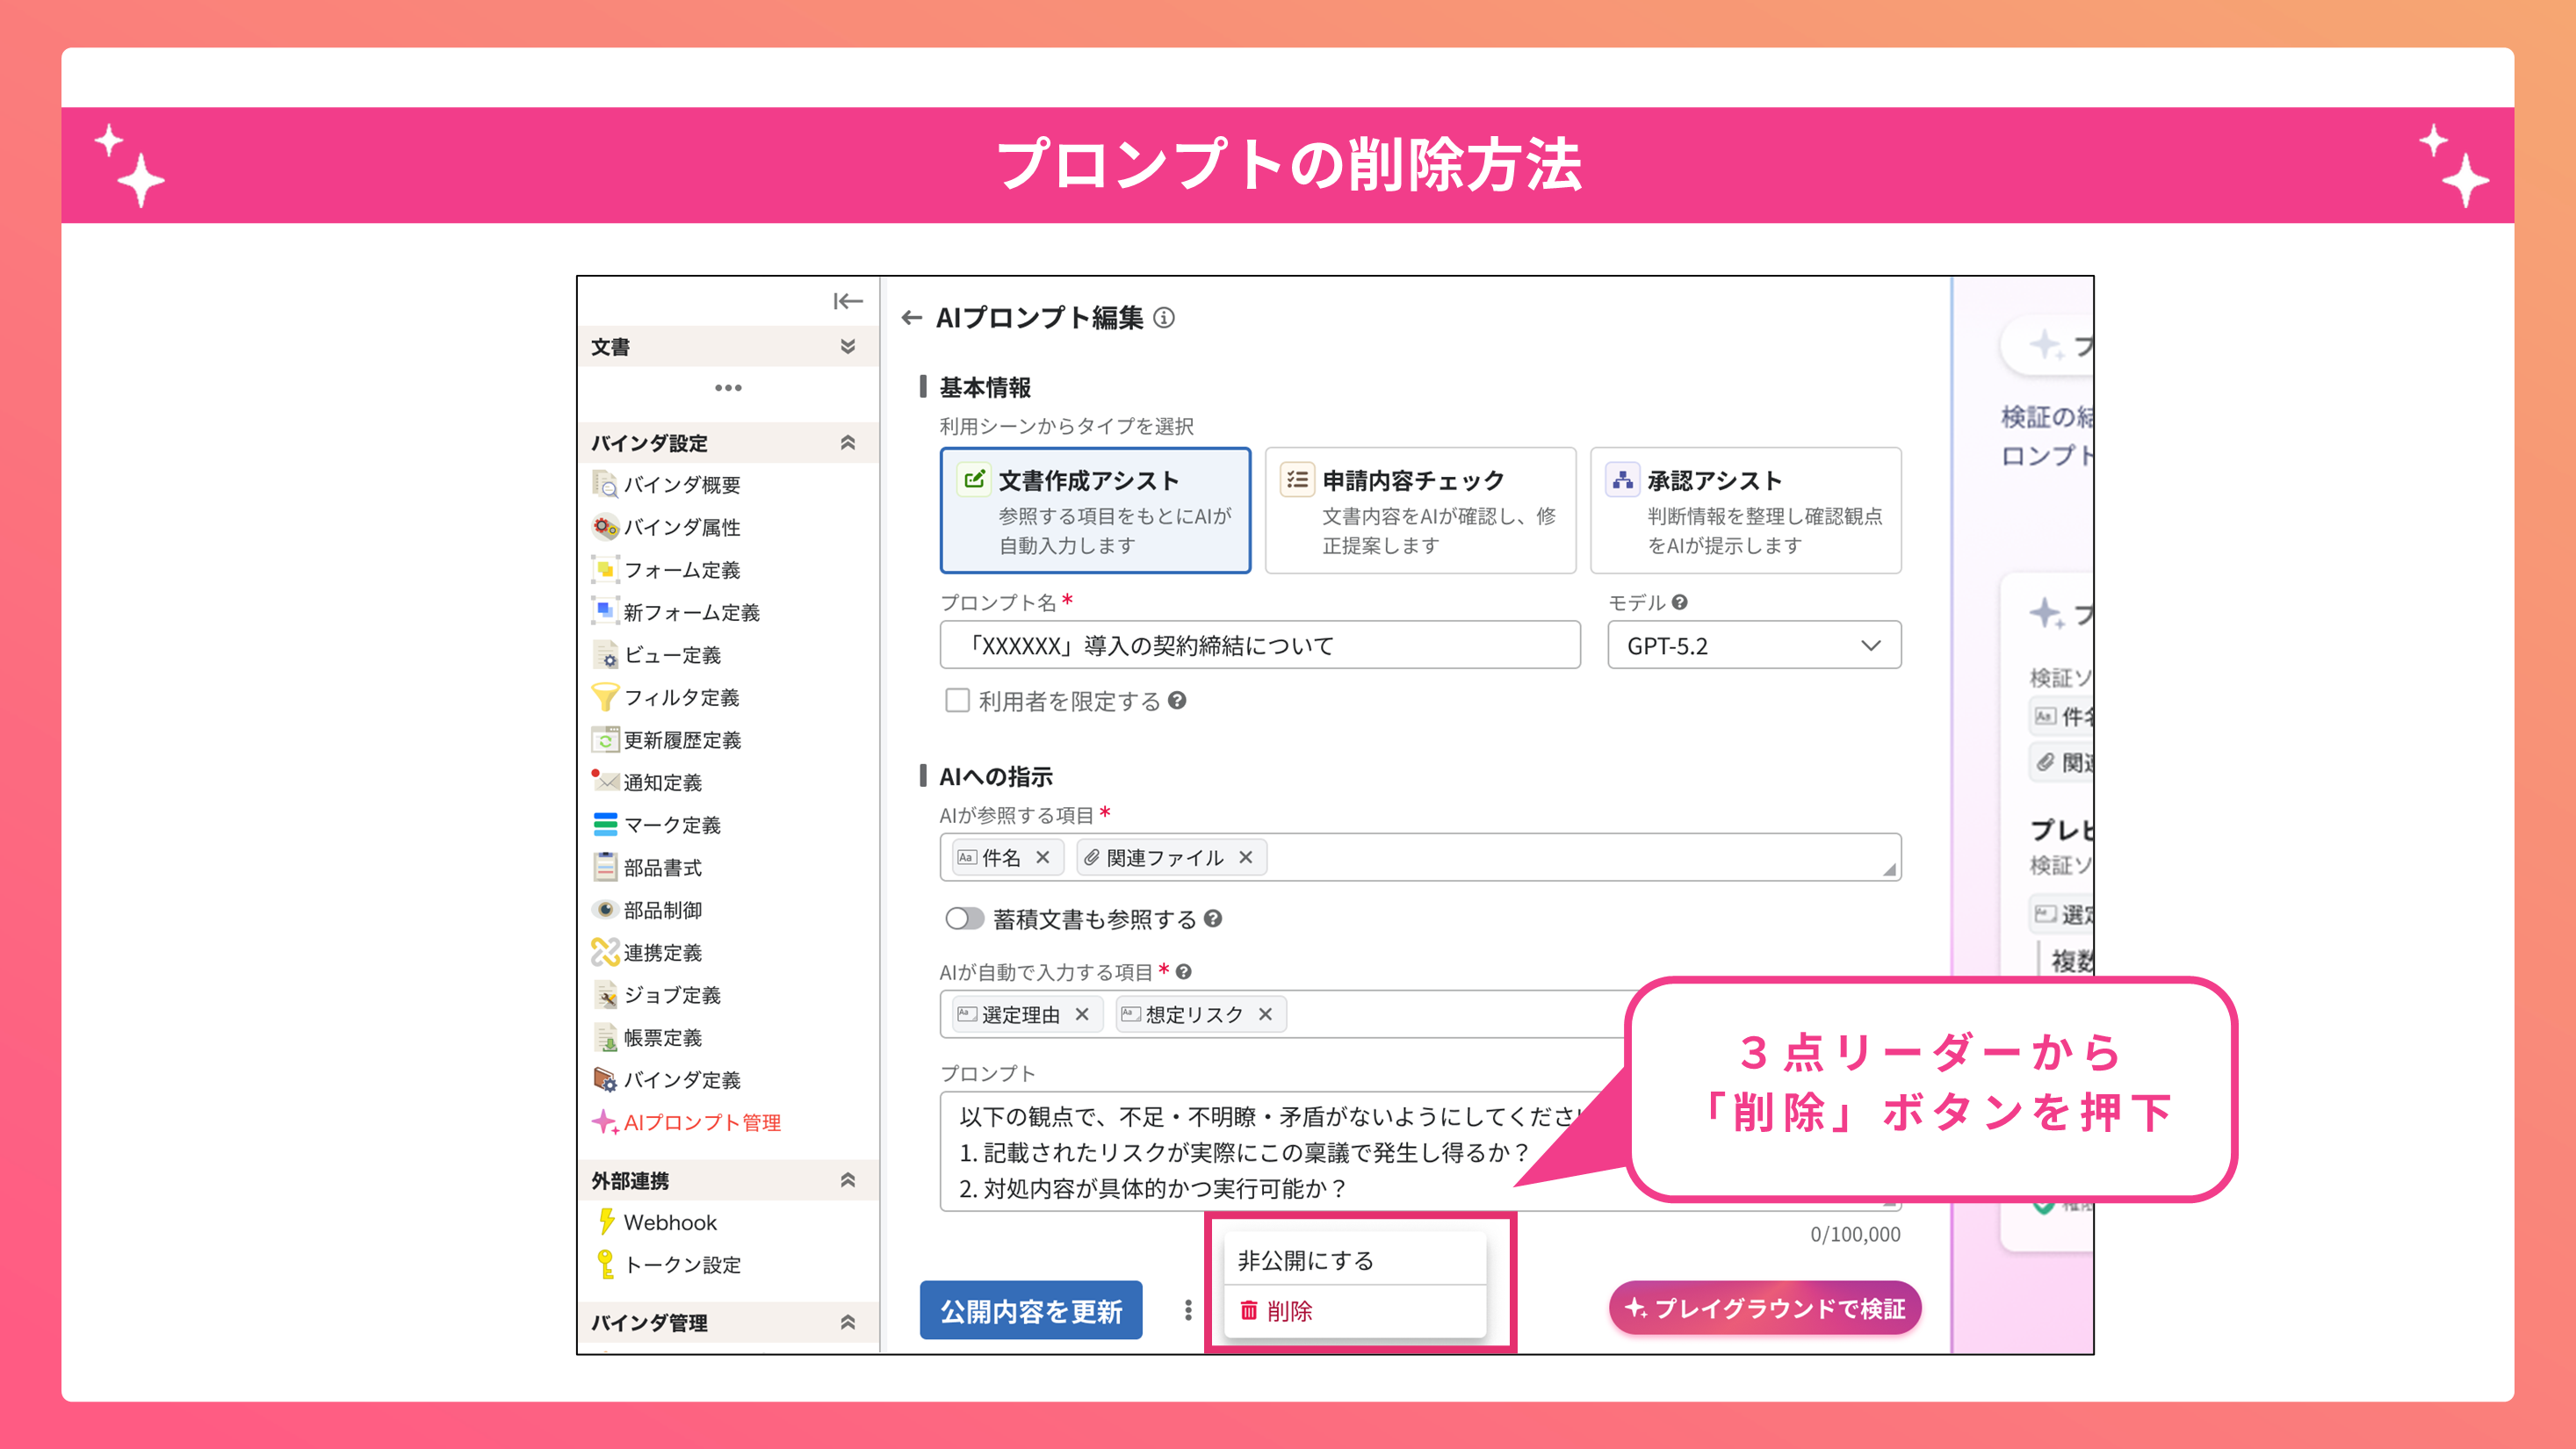The height and width of the screenshot is (1449, 2576).
Task: Choose 削除 from the popup menu
Action: (1355, 1311)
